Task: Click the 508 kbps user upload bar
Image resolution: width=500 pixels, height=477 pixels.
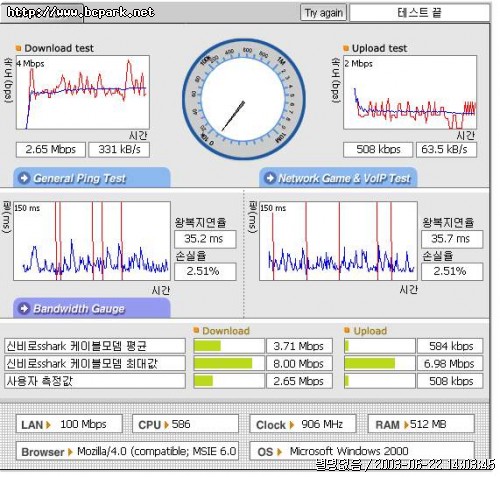Action: point(379,381)
